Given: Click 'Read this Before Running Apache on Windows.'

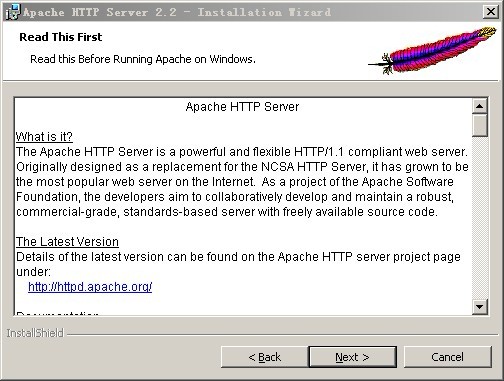Looking at the screenshot, I should tap(143, 59).
